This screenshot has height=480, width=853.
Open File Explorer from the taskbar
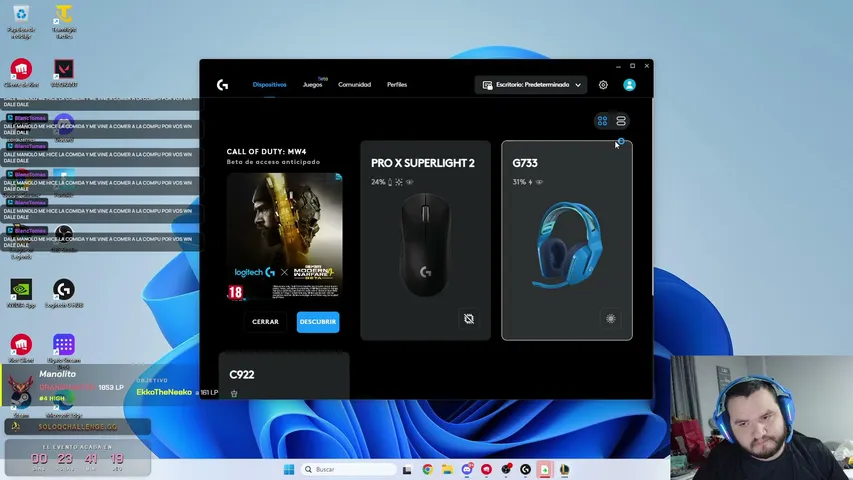(447, 469)
